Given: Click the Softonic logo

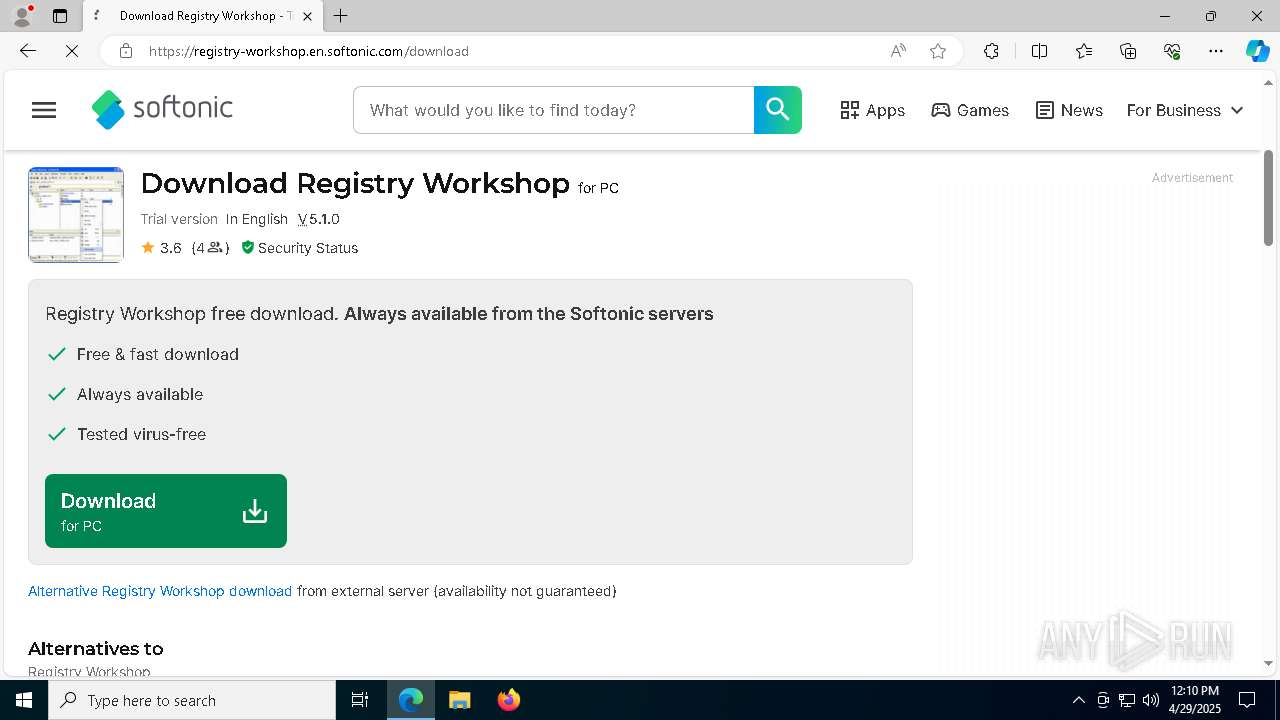Looking at the screenshot, I should pos(162,109).
